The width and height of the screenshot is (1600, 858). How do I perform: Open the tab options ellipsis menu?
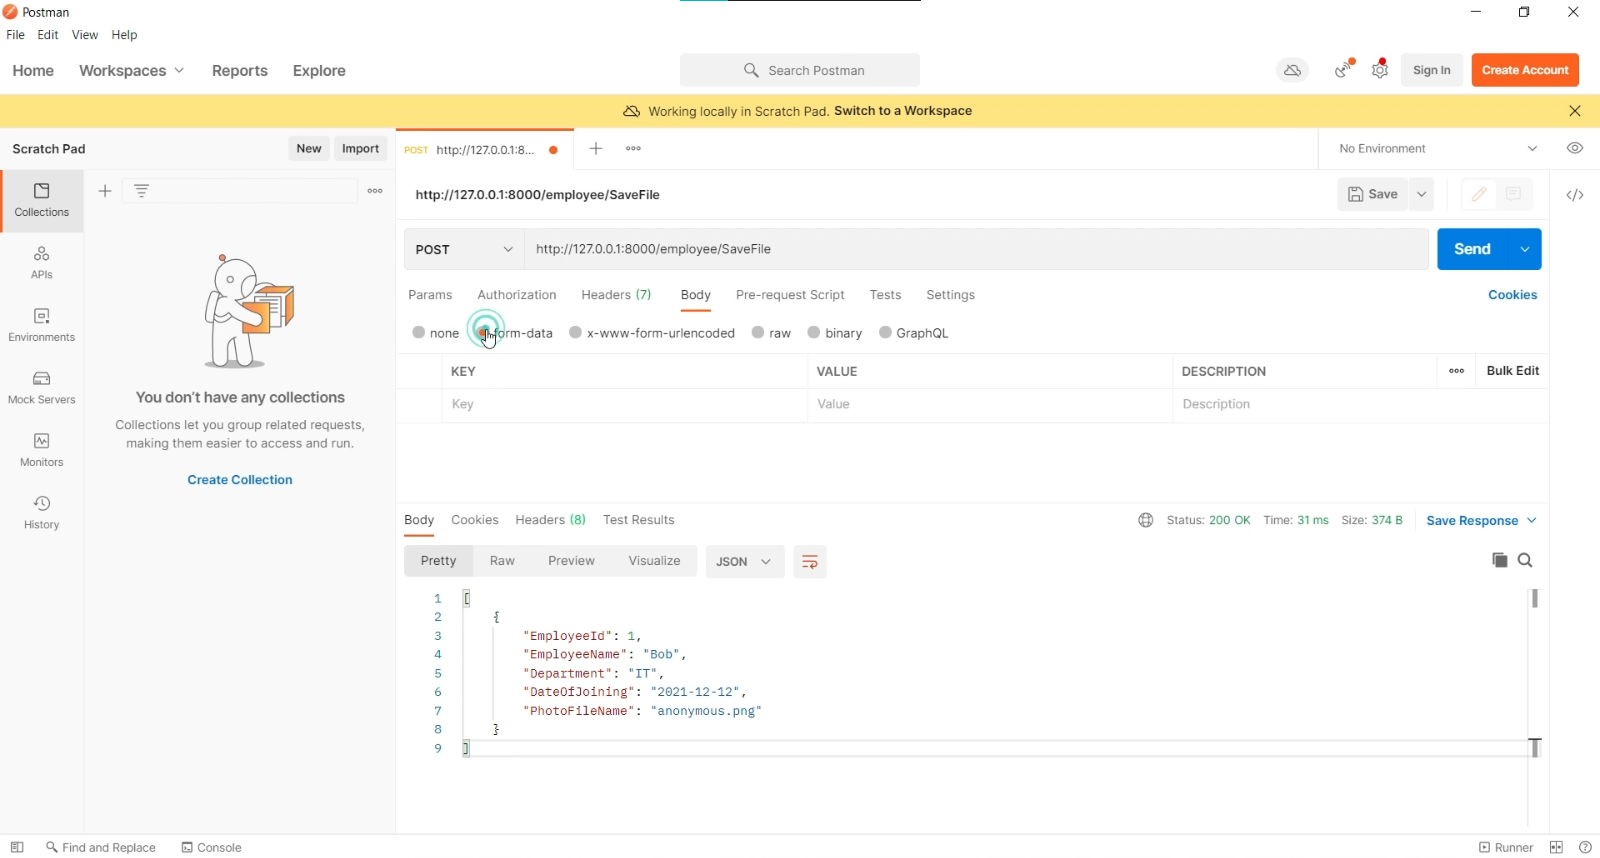(x=634, y=149)
